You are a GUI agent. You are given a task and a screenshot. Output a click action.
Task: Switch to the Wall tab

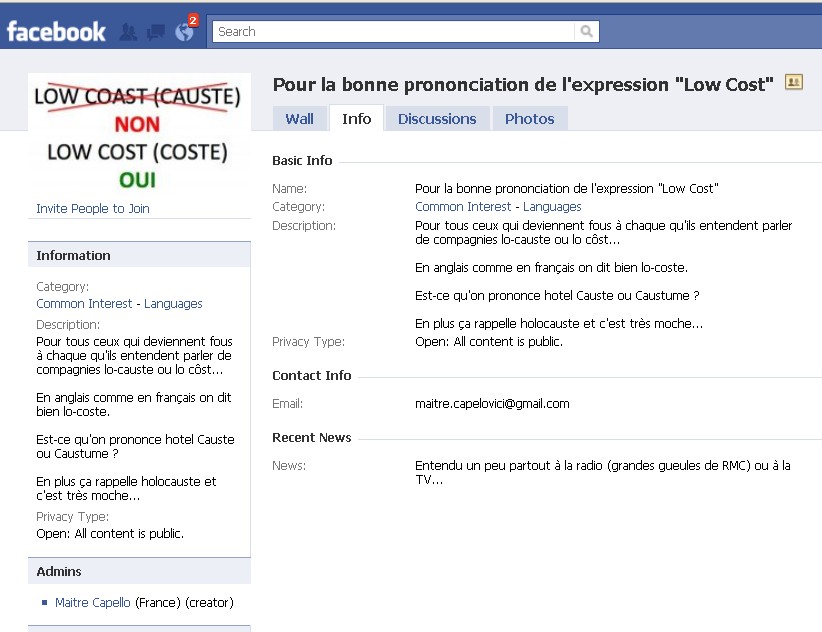pos(299,118)
